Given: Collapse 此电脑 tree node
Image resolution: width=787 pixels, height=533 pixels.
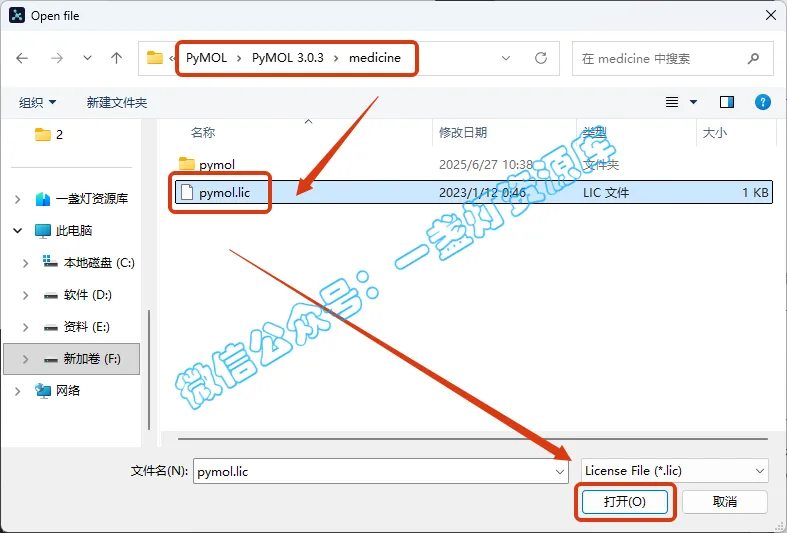Looking at the screenshot, I should 18,231.
